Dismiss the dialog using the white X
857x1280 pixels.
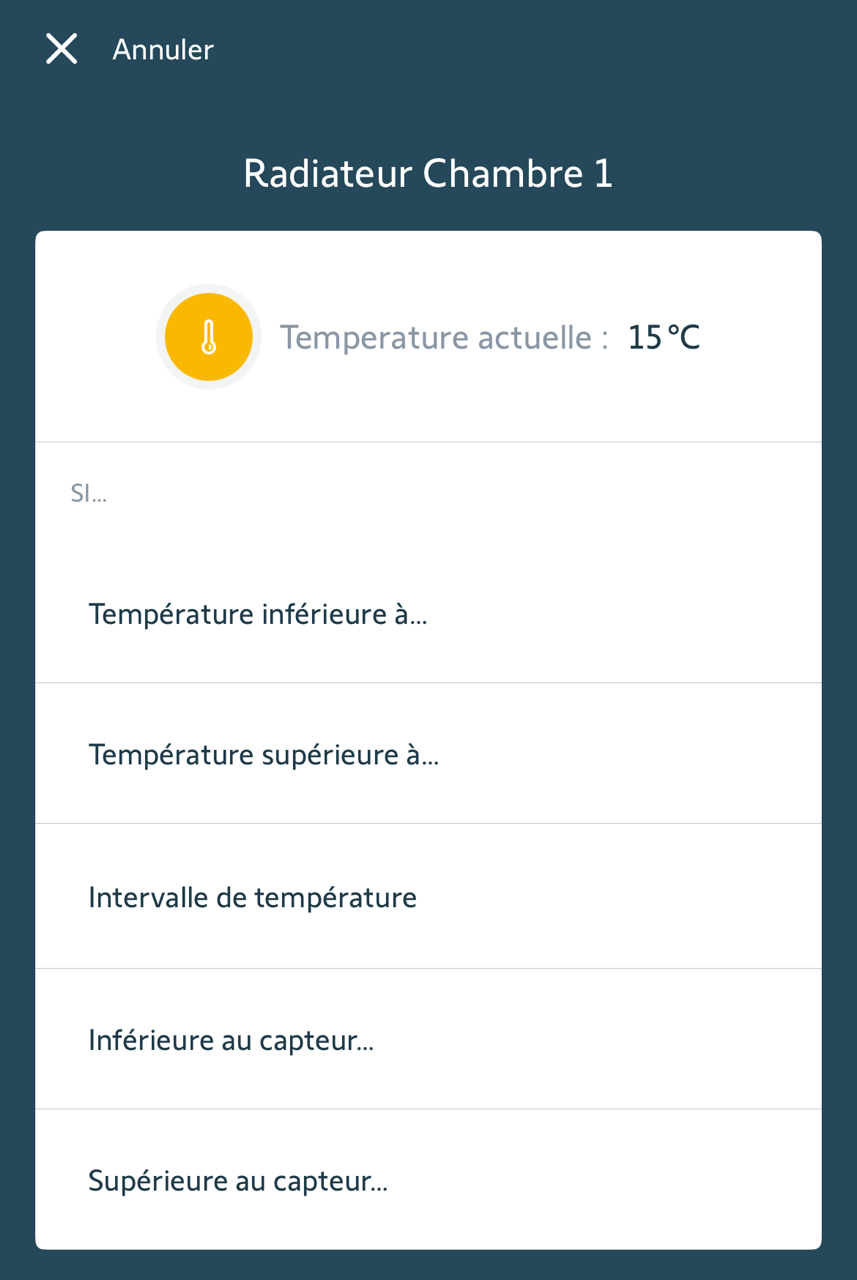pos(61,49)
